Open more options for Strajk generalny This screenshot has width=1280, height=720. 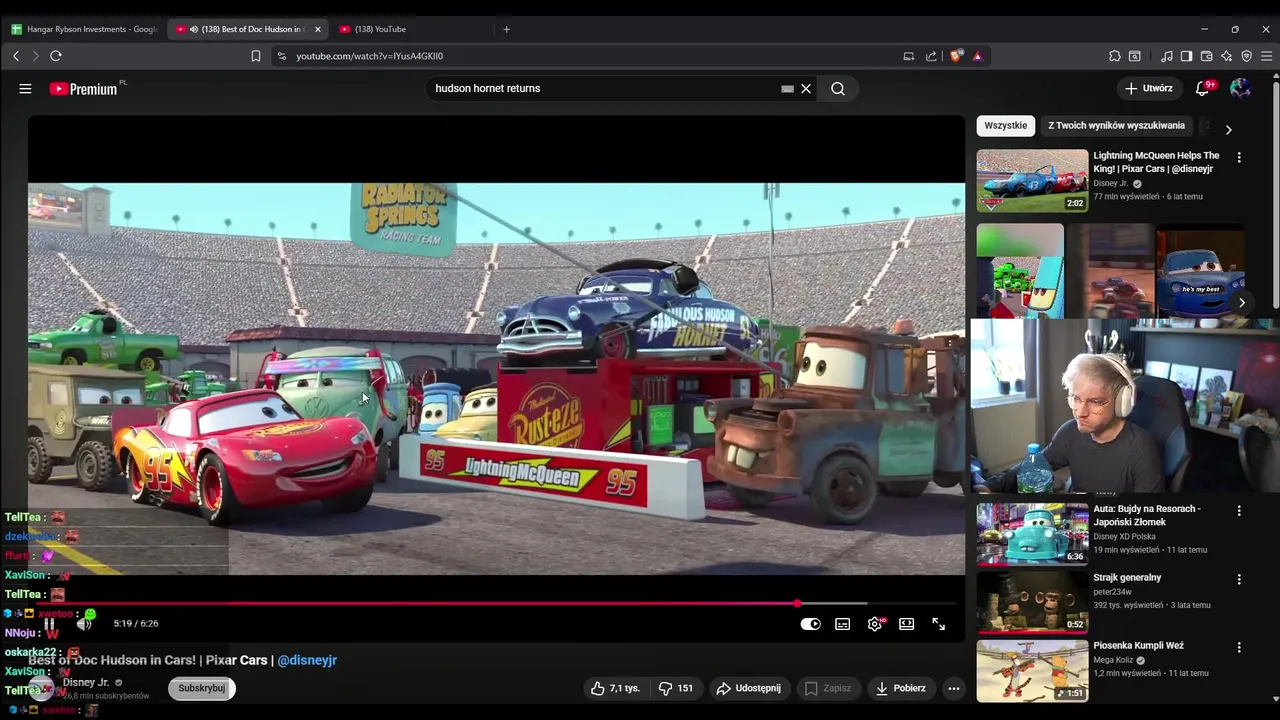[x=1239, y=580]
